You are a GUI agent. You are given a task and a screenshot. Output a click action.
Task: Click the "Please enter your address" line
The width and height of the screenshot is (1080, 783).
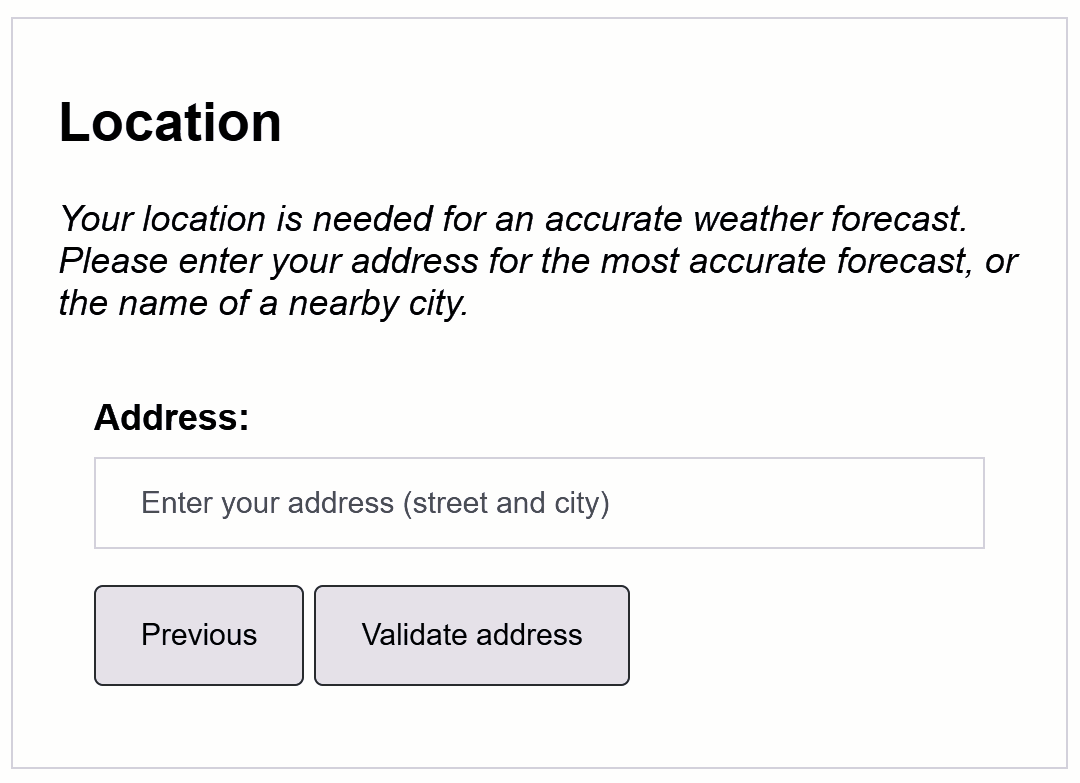(537, 261)
